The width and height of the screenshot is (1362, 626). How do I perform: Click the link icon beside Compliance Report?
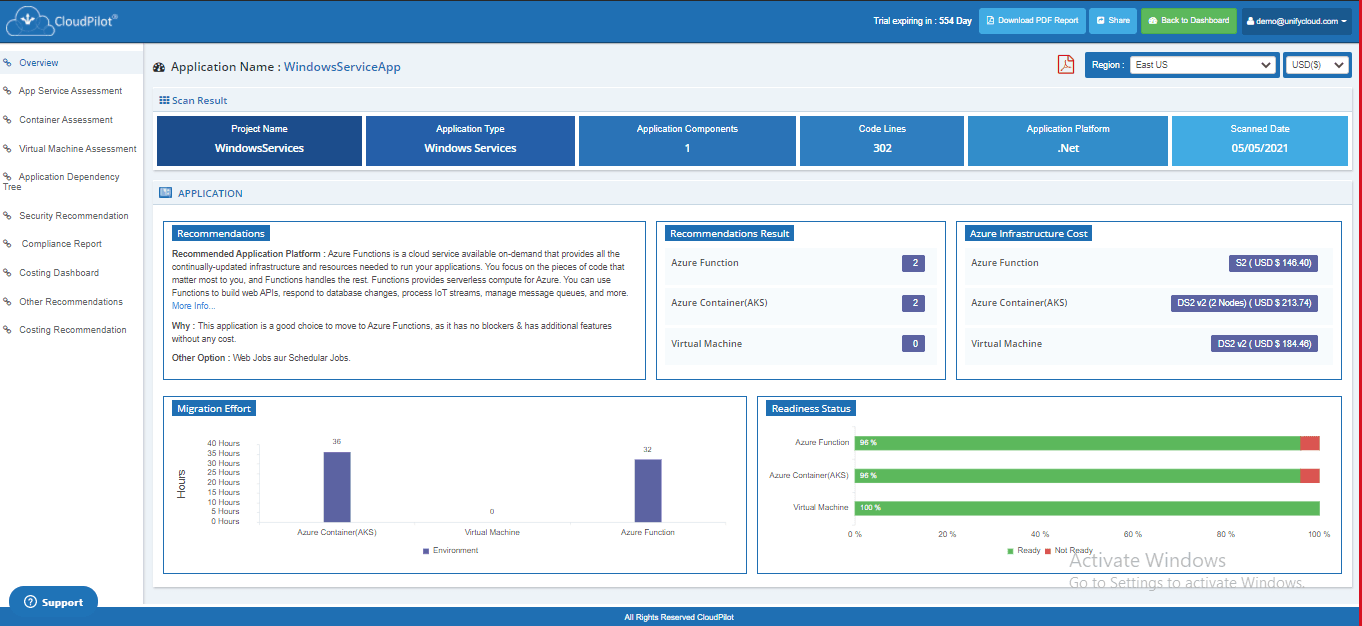click(x=7, y=244)
